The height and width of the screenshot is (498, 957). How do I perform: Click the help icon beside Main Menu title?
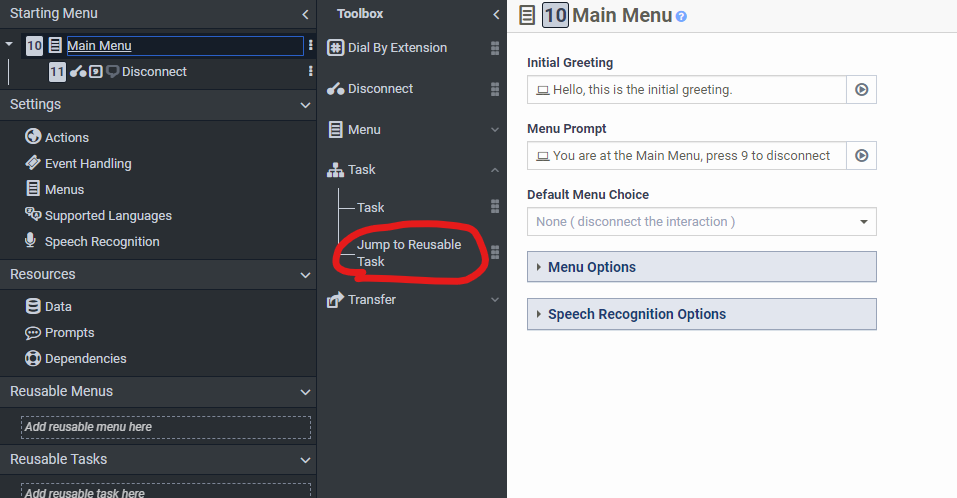tap(682, 17)
